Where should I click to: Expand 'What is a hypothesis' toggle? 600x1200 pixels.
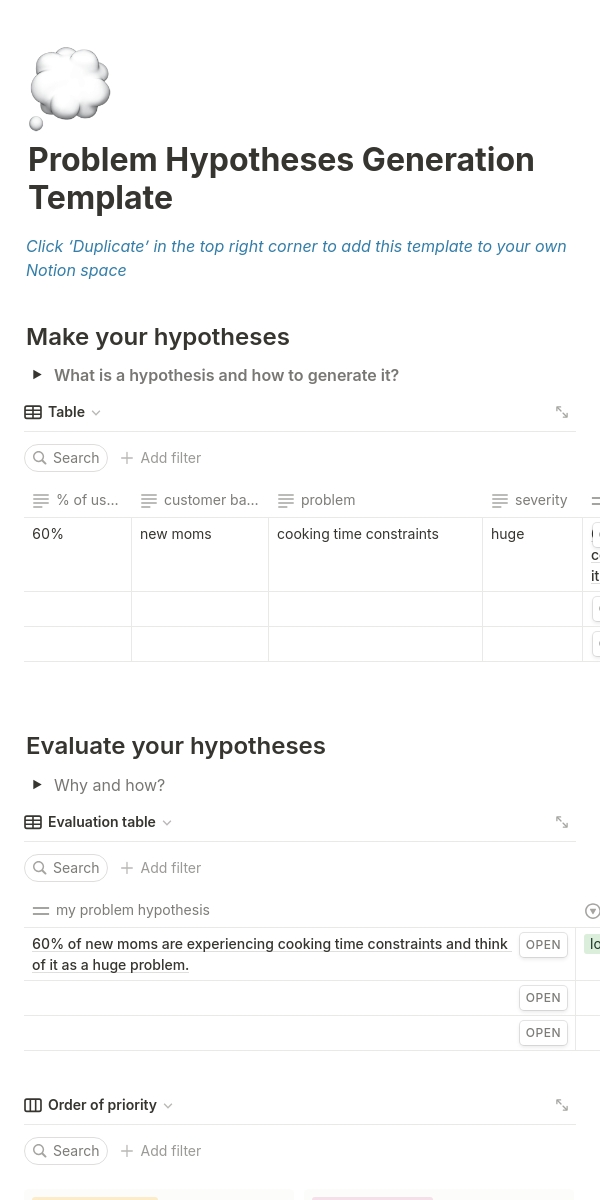coord(37,375)
